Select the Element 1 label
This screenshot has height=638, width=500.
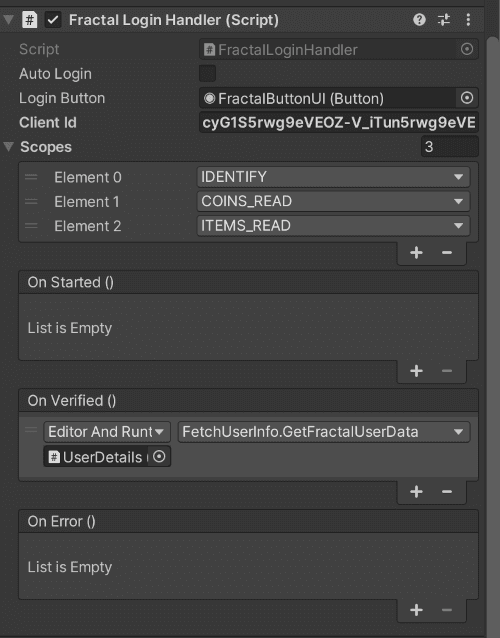click(87, 202)
